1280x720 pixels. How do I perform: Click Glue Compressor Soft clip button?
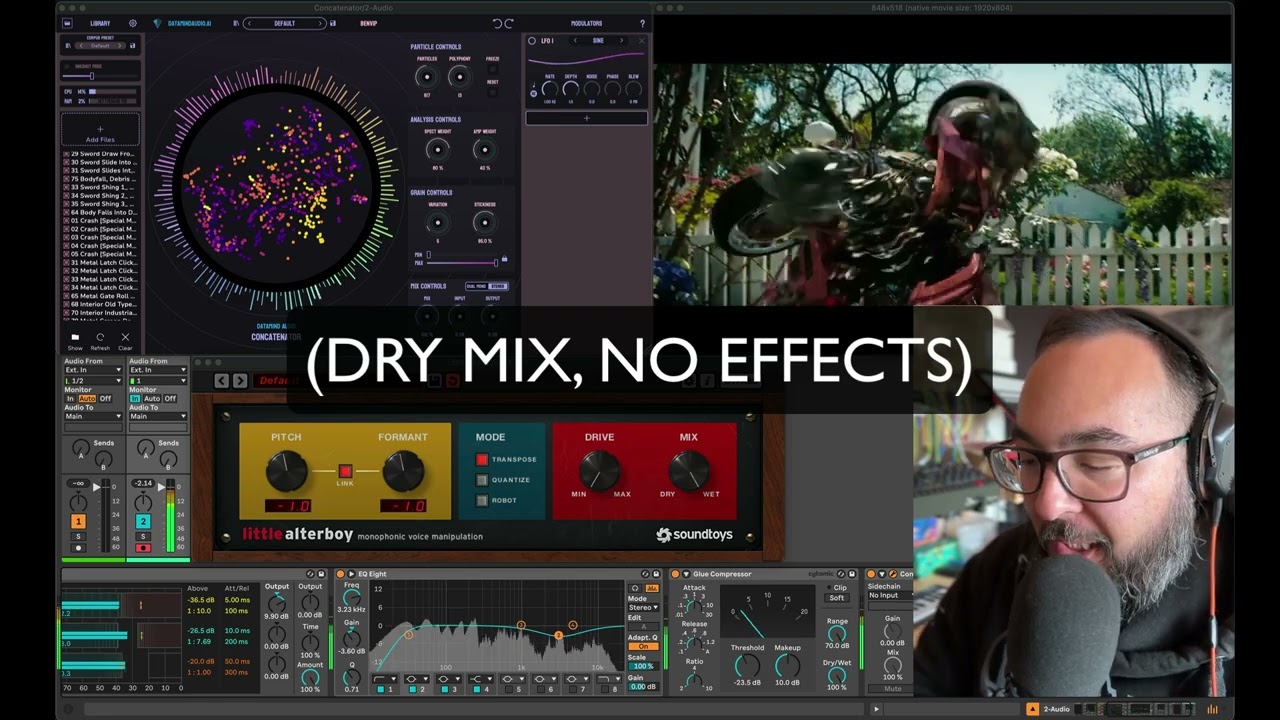click(x=837, y=598)
